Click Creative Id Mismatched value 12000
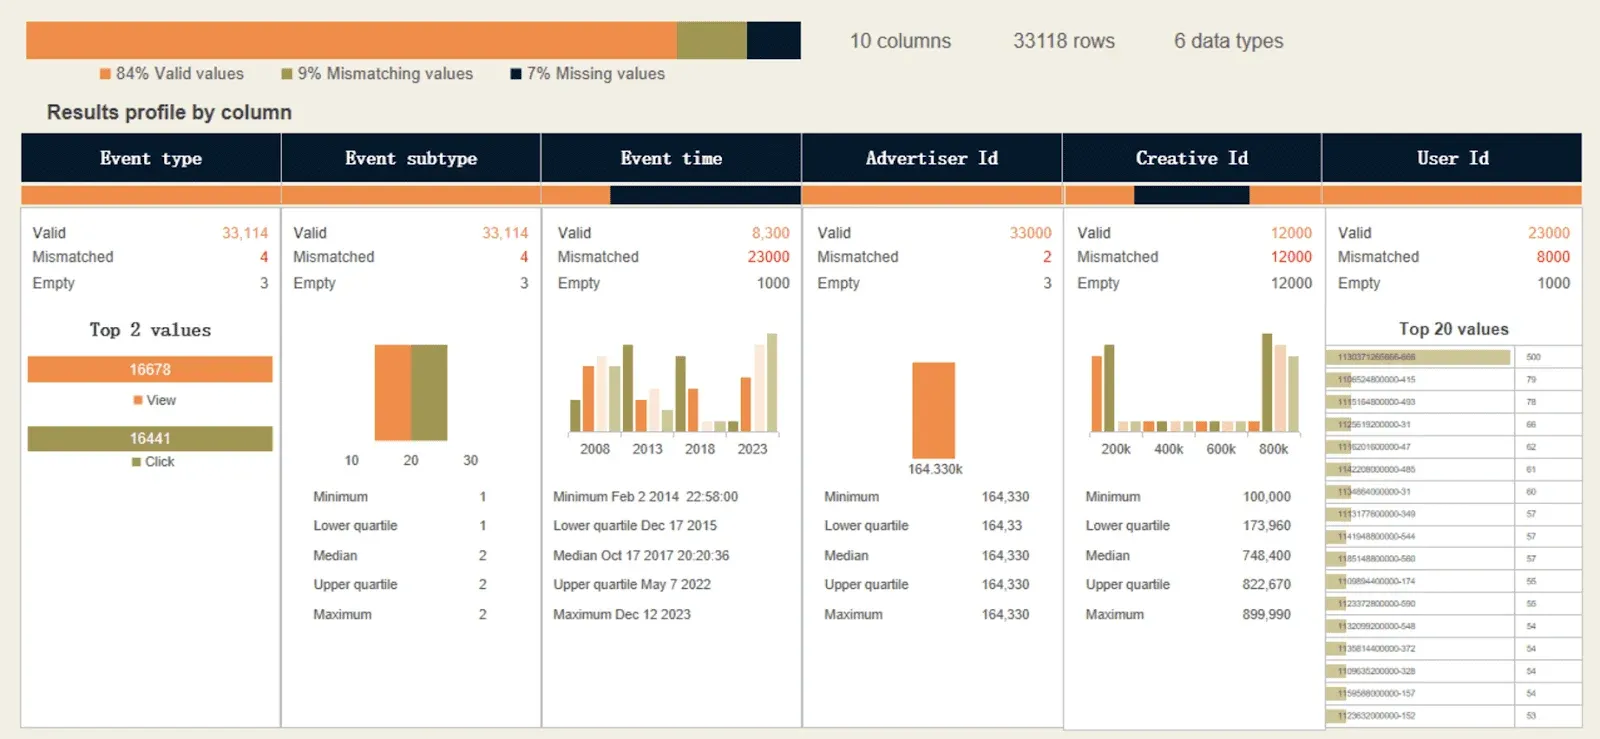1600x739 pixels. click(x=1290, y=257)
